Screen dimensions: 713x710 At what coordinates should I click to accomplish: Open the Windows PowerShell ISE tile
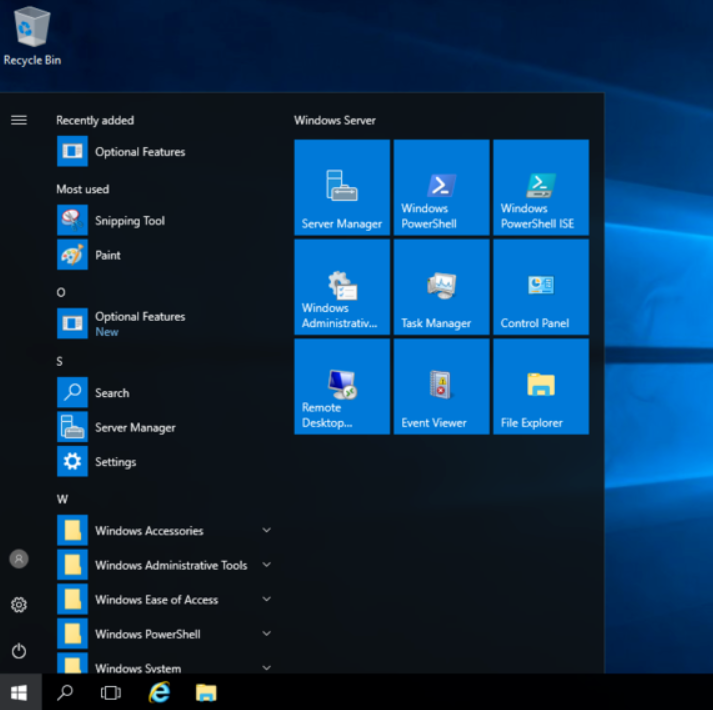tap(541, 187)
